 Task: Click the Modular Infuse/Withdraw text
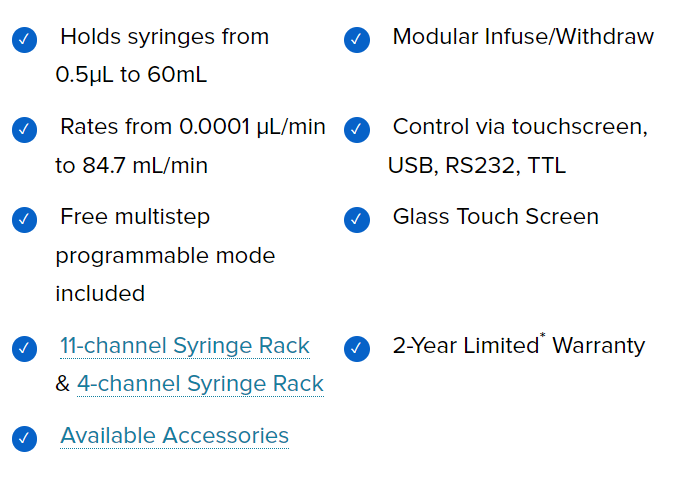pos(523,37)
